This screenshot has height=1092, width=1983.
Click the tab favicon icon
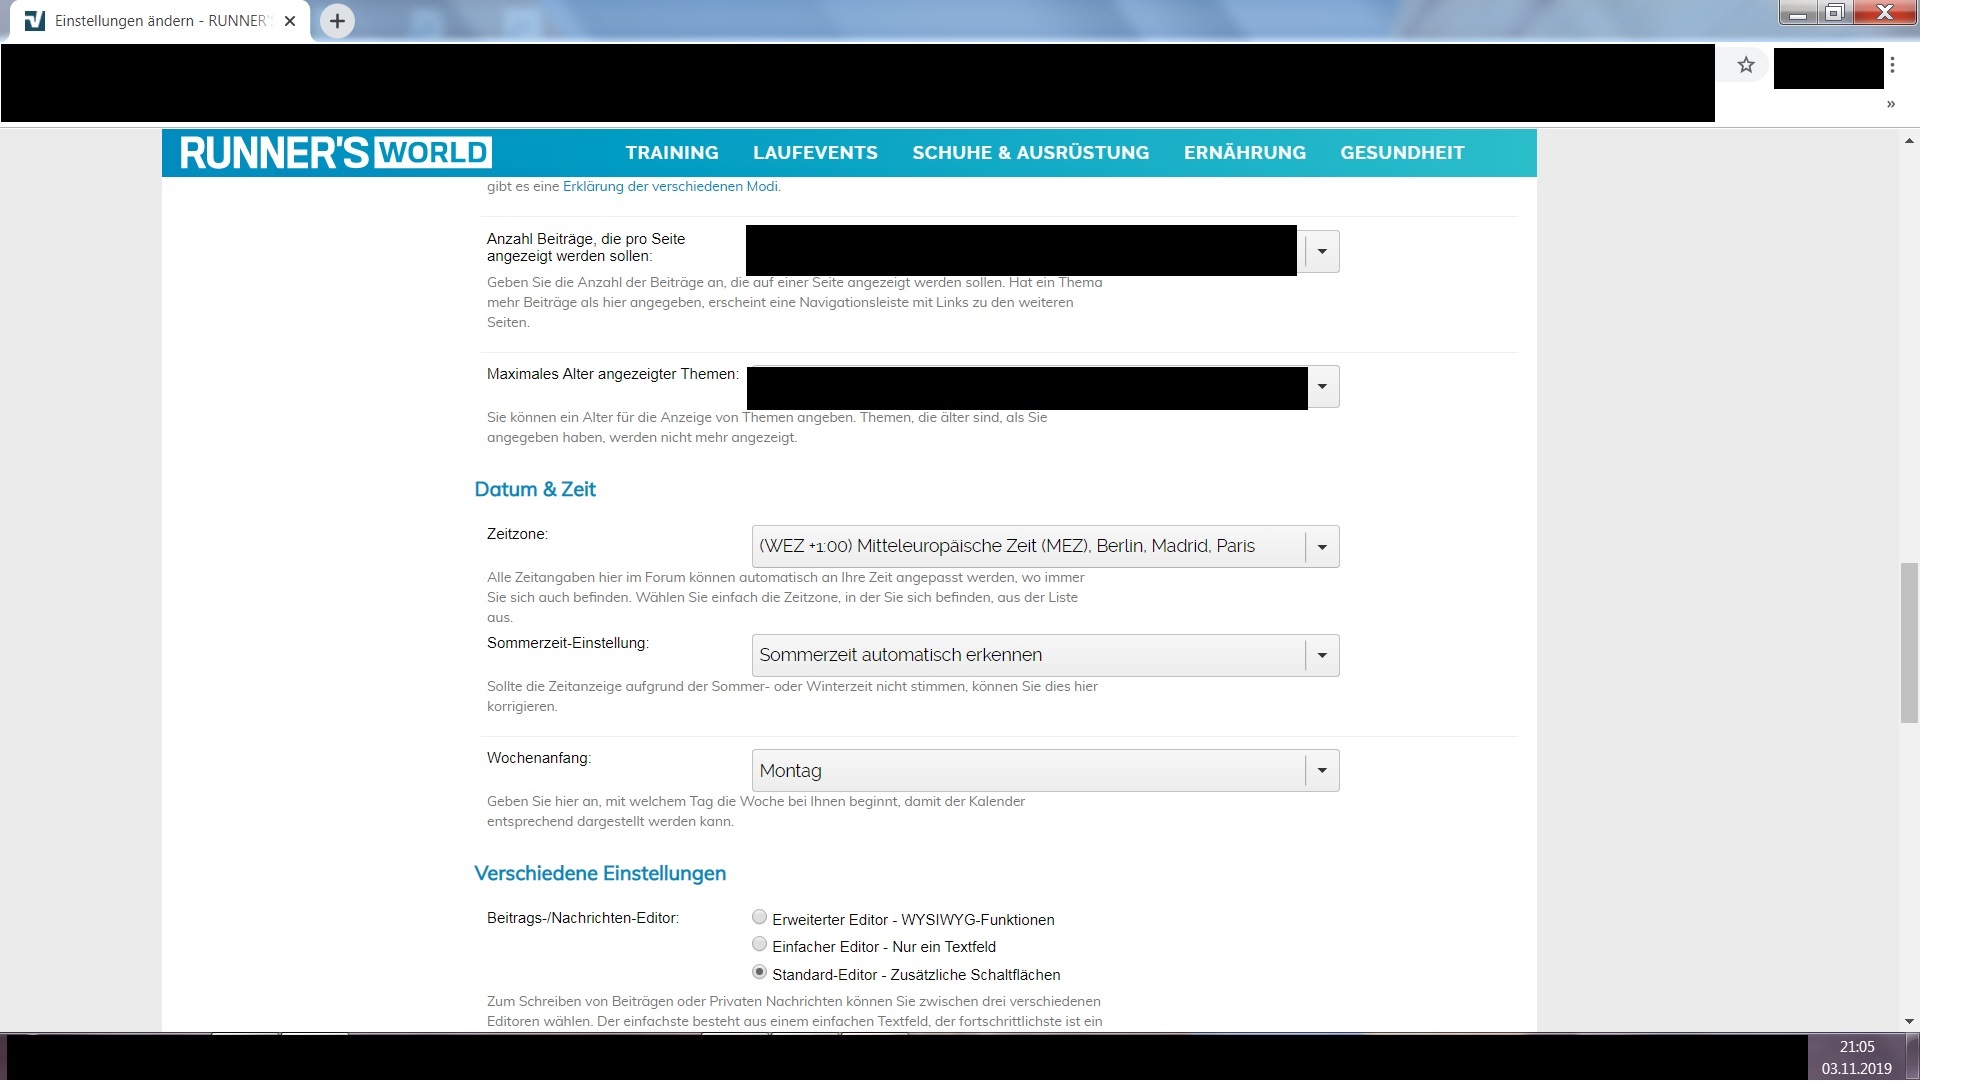tap(35, 21)
